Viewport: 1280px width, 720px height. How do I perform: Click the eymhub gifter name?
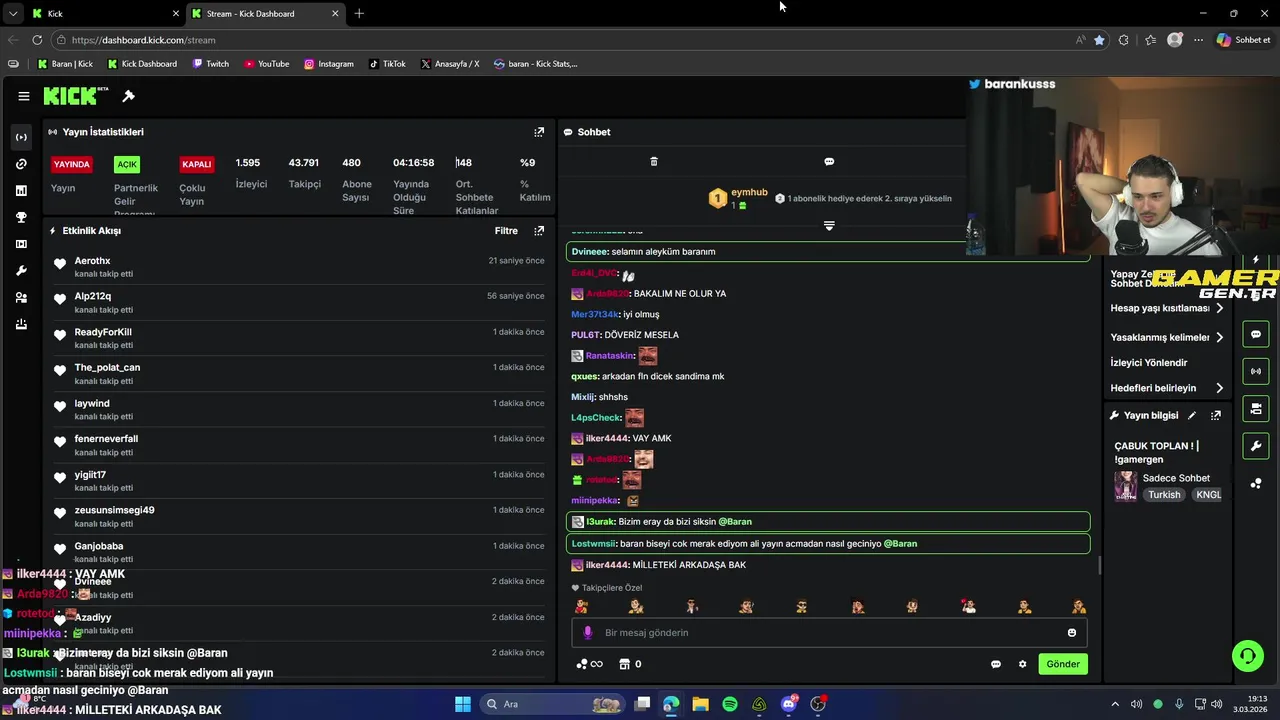click(749, 192)
